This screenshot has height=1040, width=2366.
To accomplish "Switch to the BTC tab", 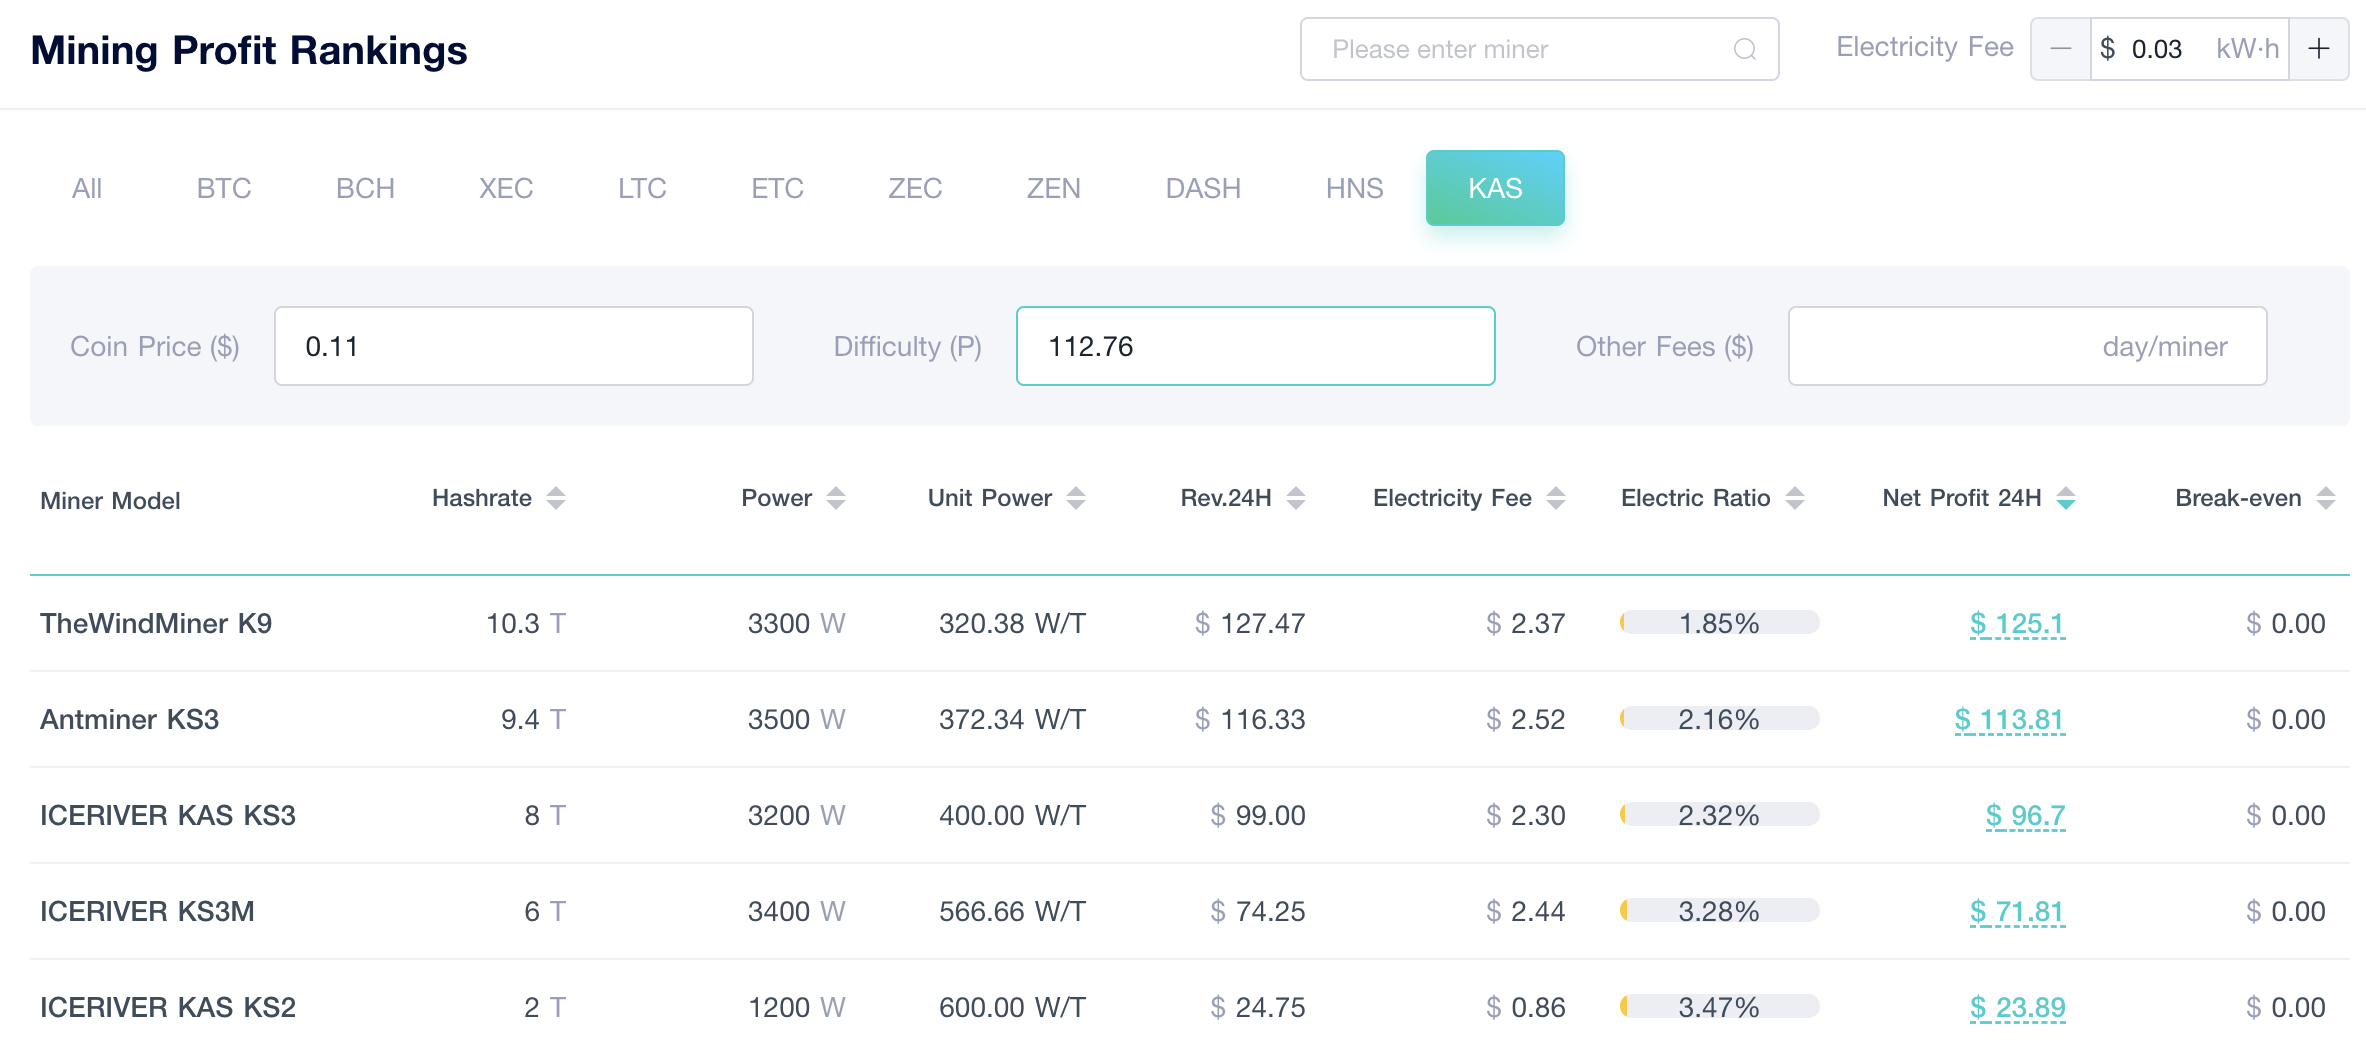I will [x=224, y=188].
